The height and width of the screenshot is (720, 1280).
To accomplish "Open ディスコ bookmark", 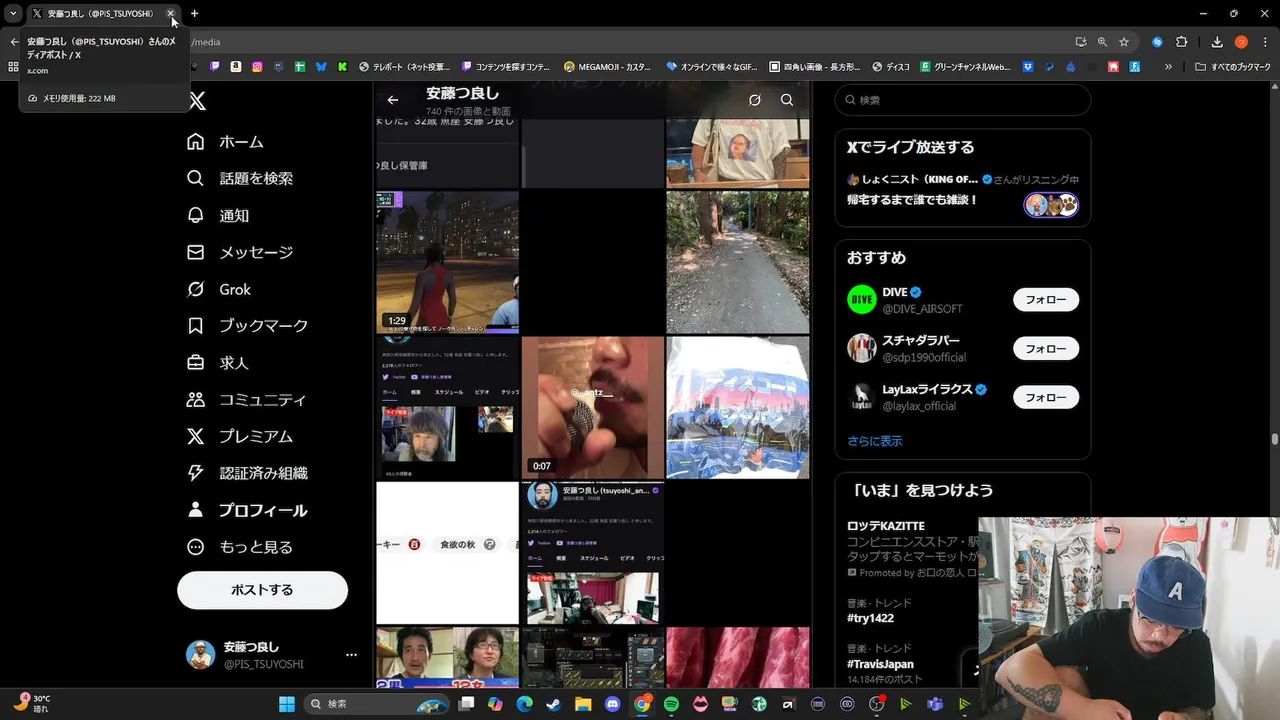I will click(x=891, y=67).
